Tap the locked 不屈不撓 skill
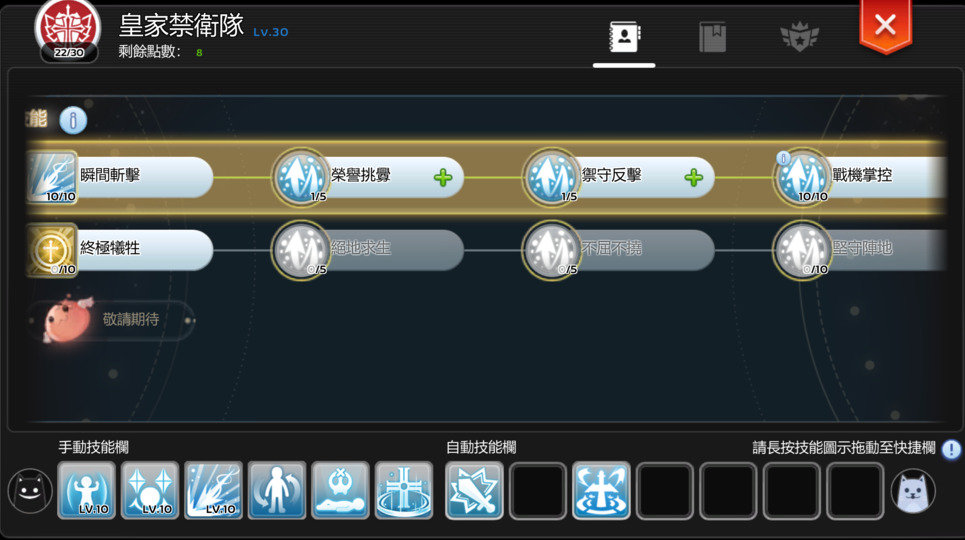This screenshot has height=540, width=965. (x=618, y=250)
